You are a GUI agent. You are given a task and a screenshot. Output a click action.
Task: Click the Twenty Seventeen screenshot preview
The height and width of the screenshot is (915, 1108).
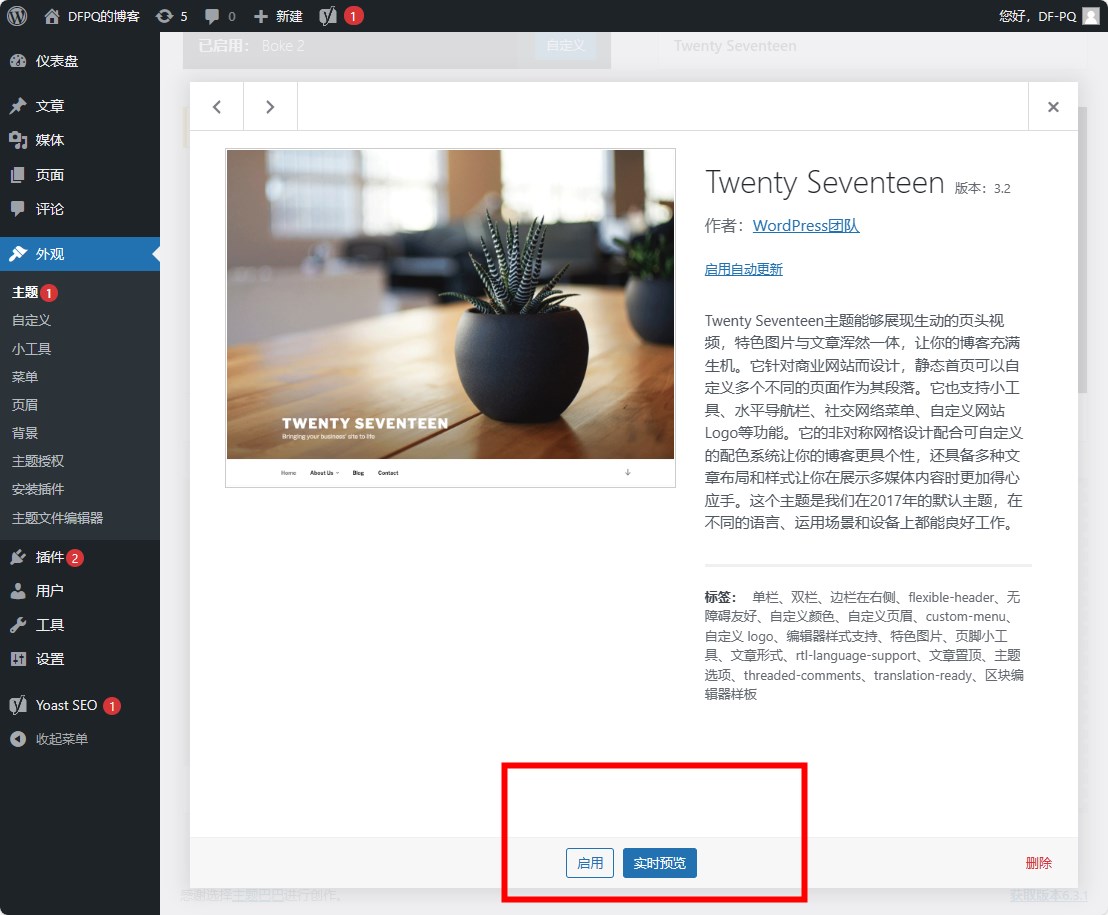click(x=450, y=318)
